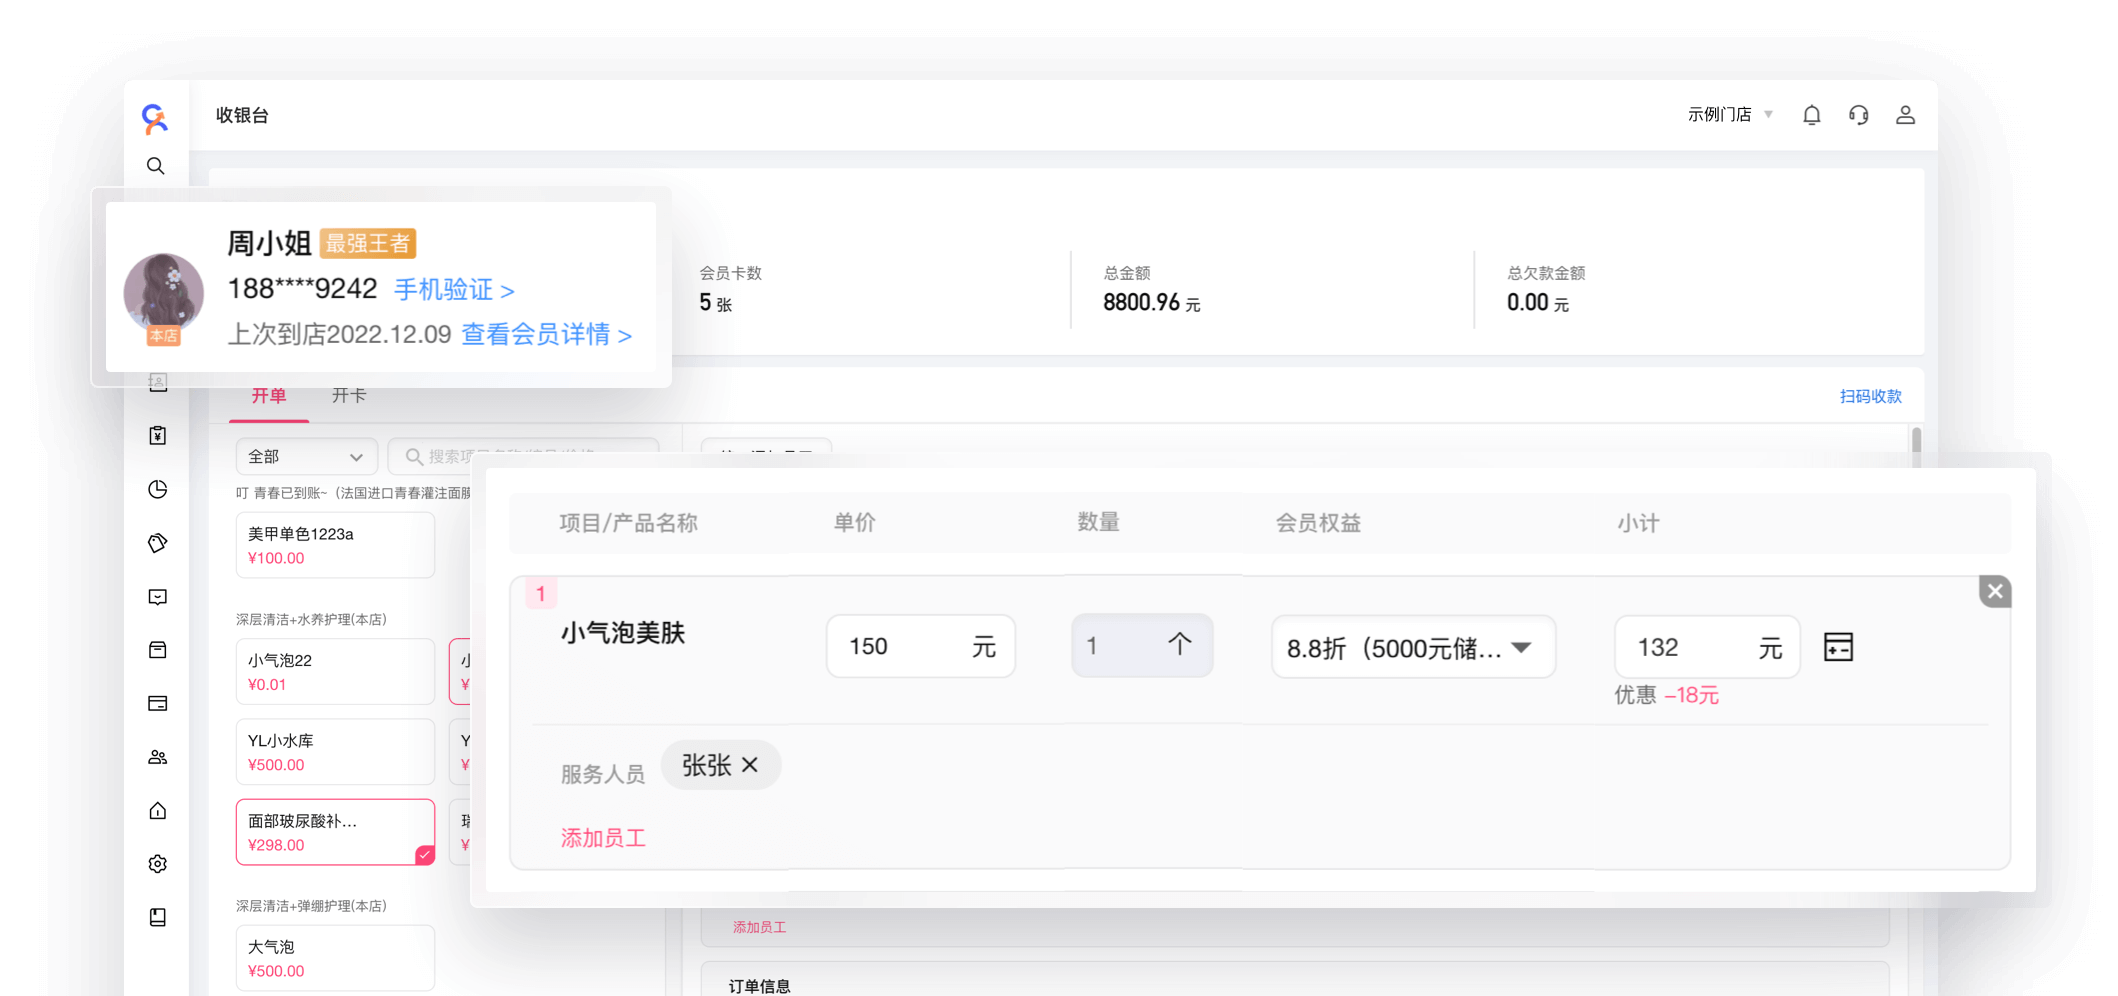Open the yen clipboard sidebar icon
Viewport: 2118px width, 996px height.
pos(157,435)
